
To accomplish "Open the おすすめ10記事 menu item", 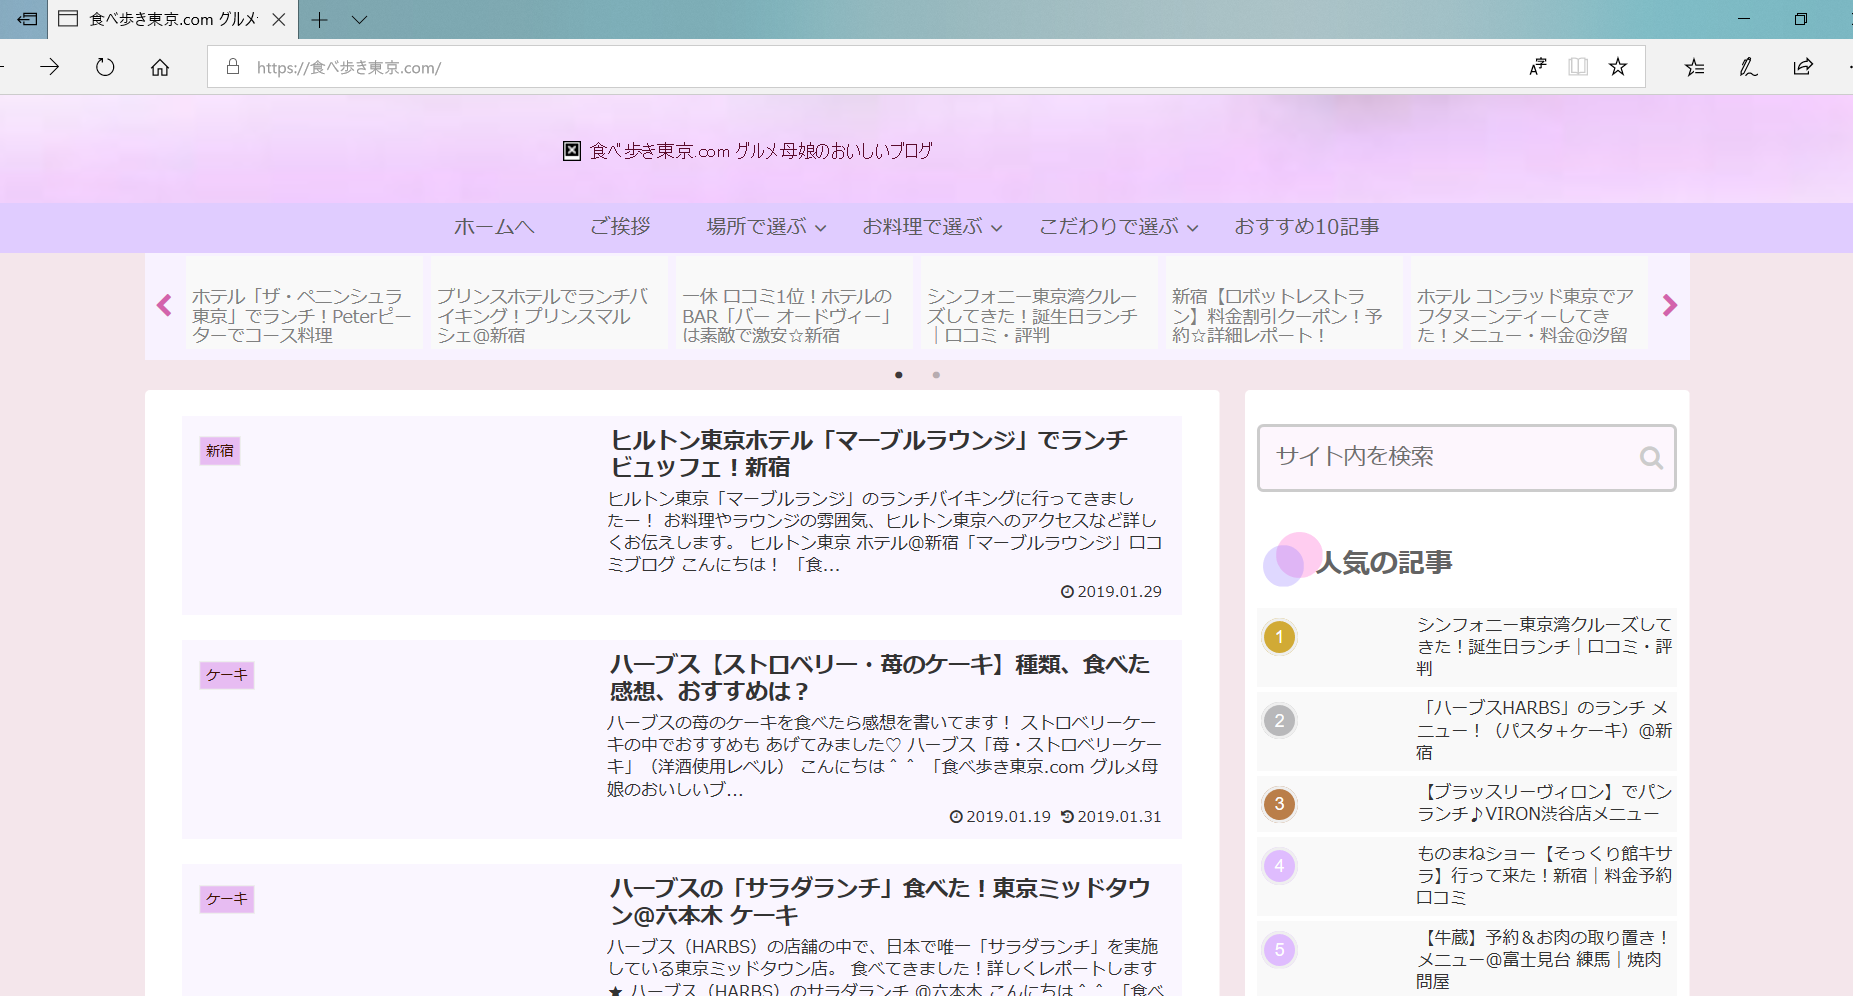I will (1307, 227).
